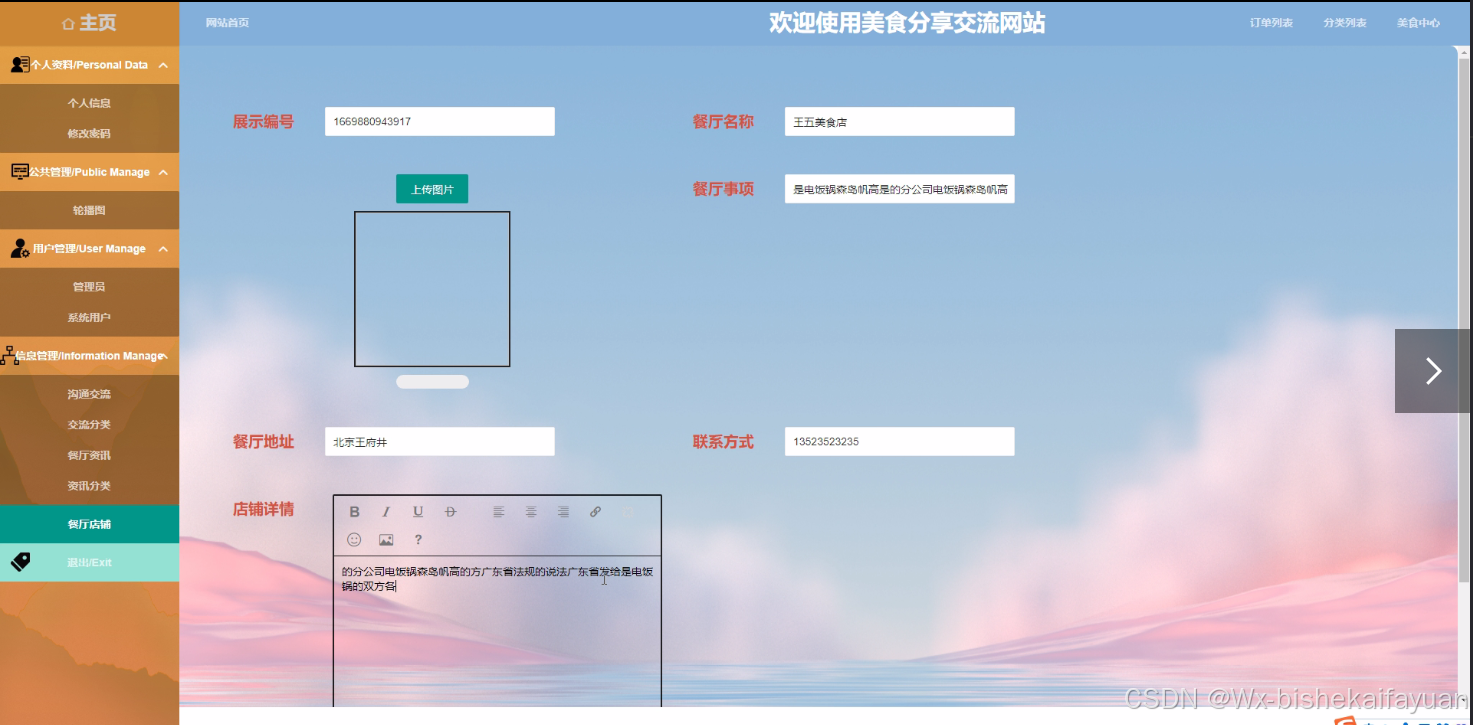The width and height of the screenshot is (1473, 725).
Task: Go to 网站首页 link
Action: pyautogui.click(x=227, y=23)
